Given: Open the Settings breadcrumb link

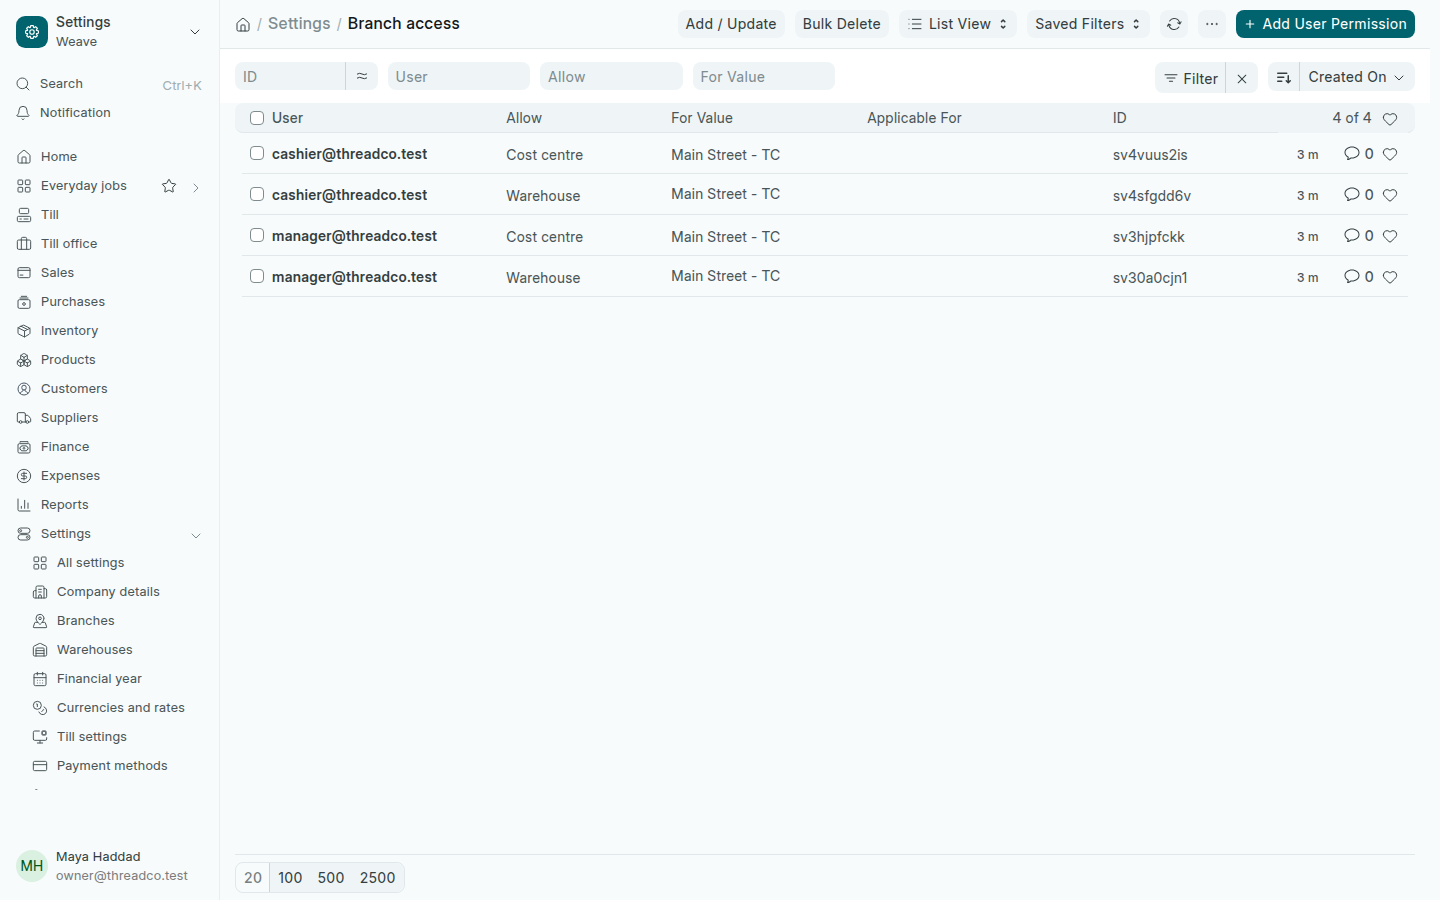Looking at the screenshot, I should coord(299,23).
